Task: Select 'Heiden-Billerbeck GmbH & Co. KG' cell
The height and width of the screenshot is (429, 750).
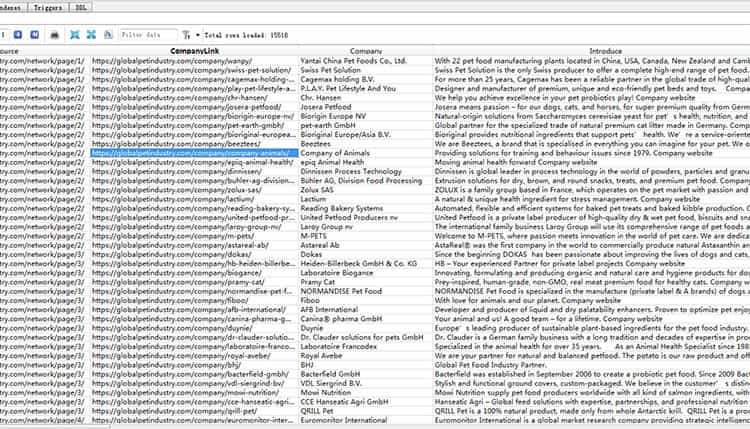Action: tap(366, 264)
